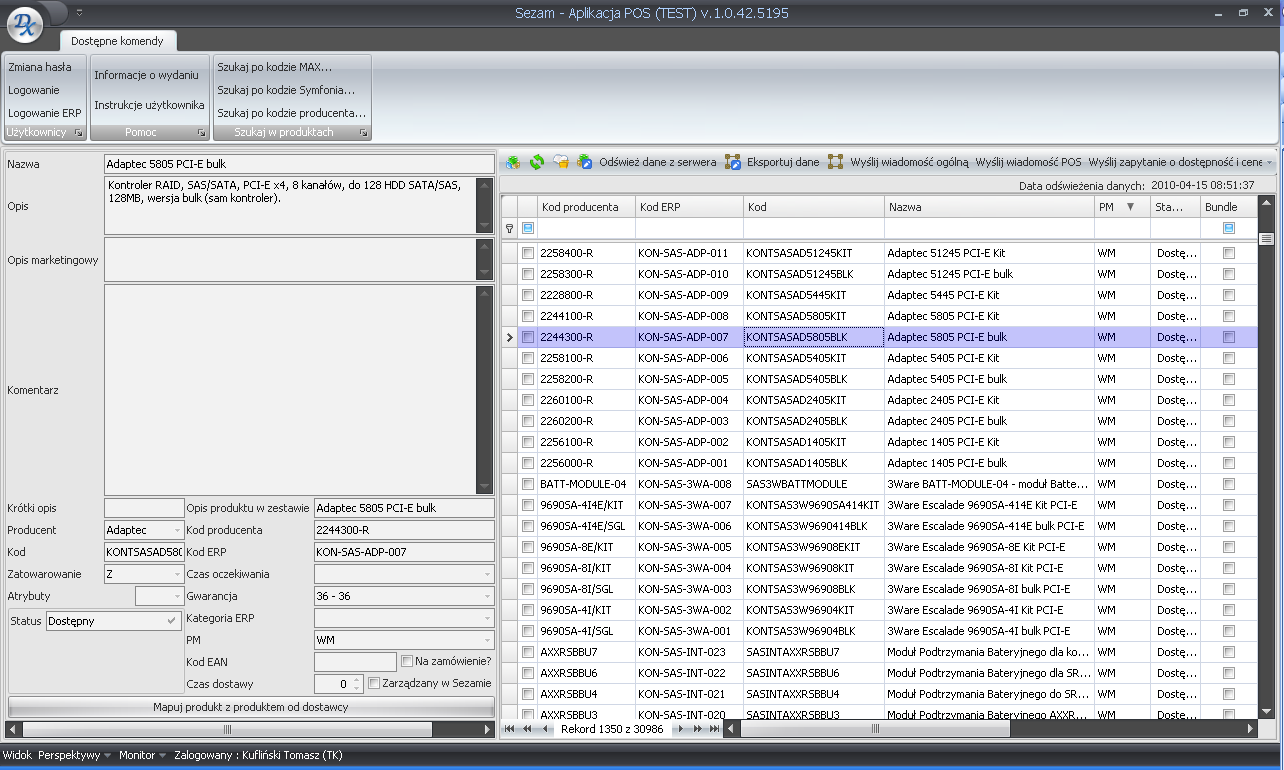The image size is (1284, 770).
Task: Click the export icon before Eksportuj dane
Action: [x=733, y=162]
